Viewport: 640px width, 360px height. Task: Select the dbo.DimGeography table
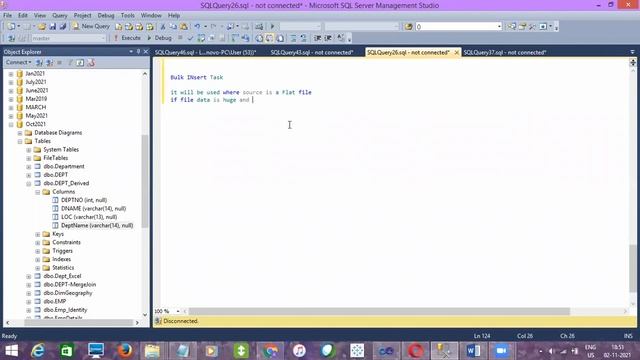(x=68, y=293)
